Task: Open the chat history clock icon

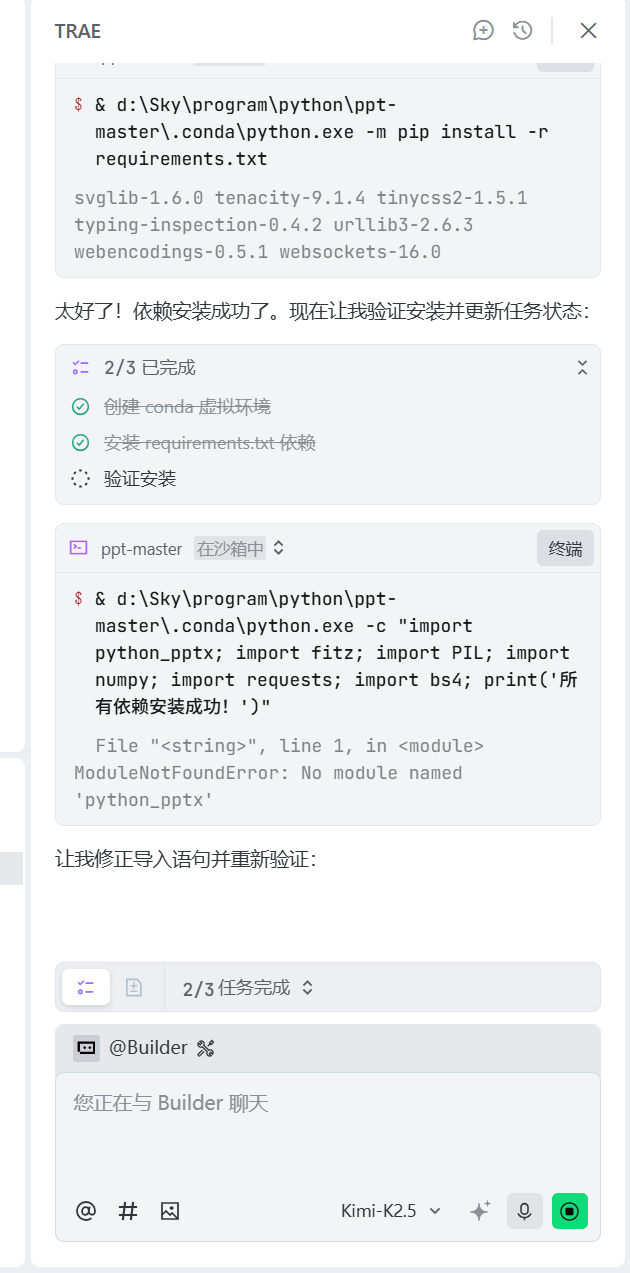Action: [x=522, y=30]
